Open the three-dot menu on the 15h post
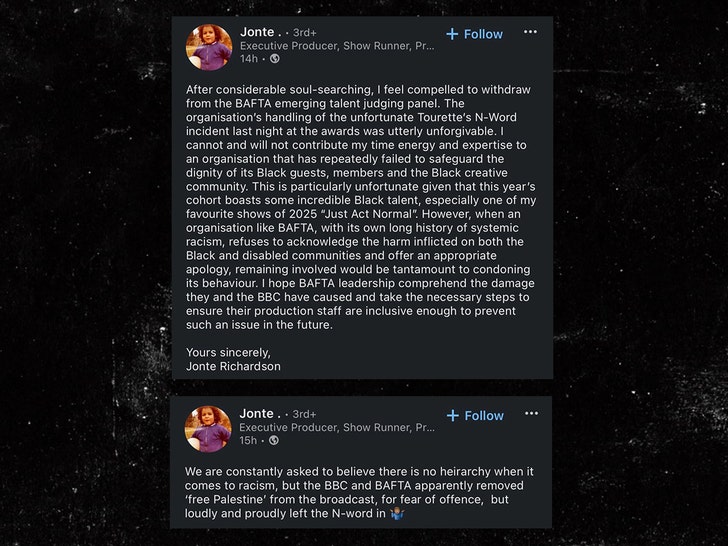 point(530,415)
